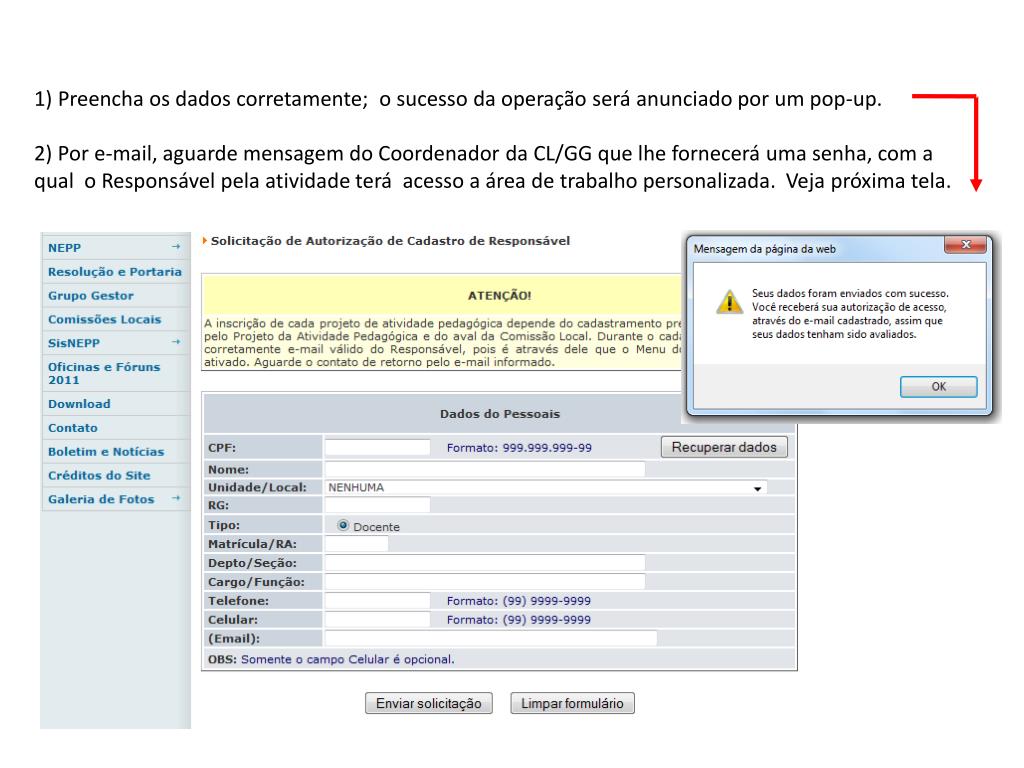Open the NEPP sidebar menu item
The width and height of the screenshot is (1024, 768).
coord(65,248)
